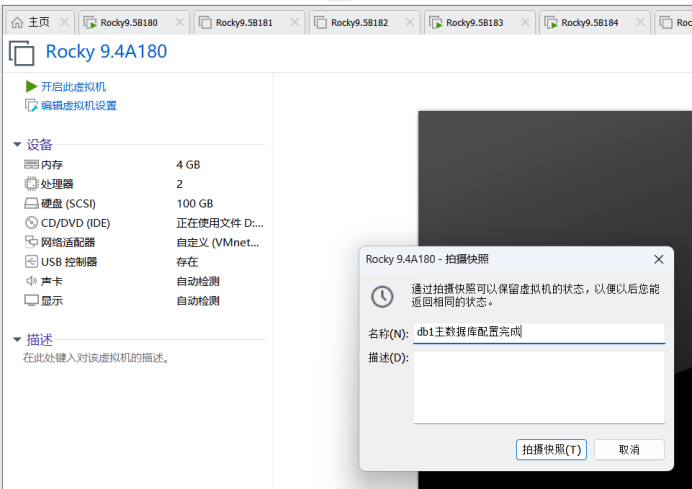Click the sound card (声卡) icon

pyautogui.click(x=31, y=281)
